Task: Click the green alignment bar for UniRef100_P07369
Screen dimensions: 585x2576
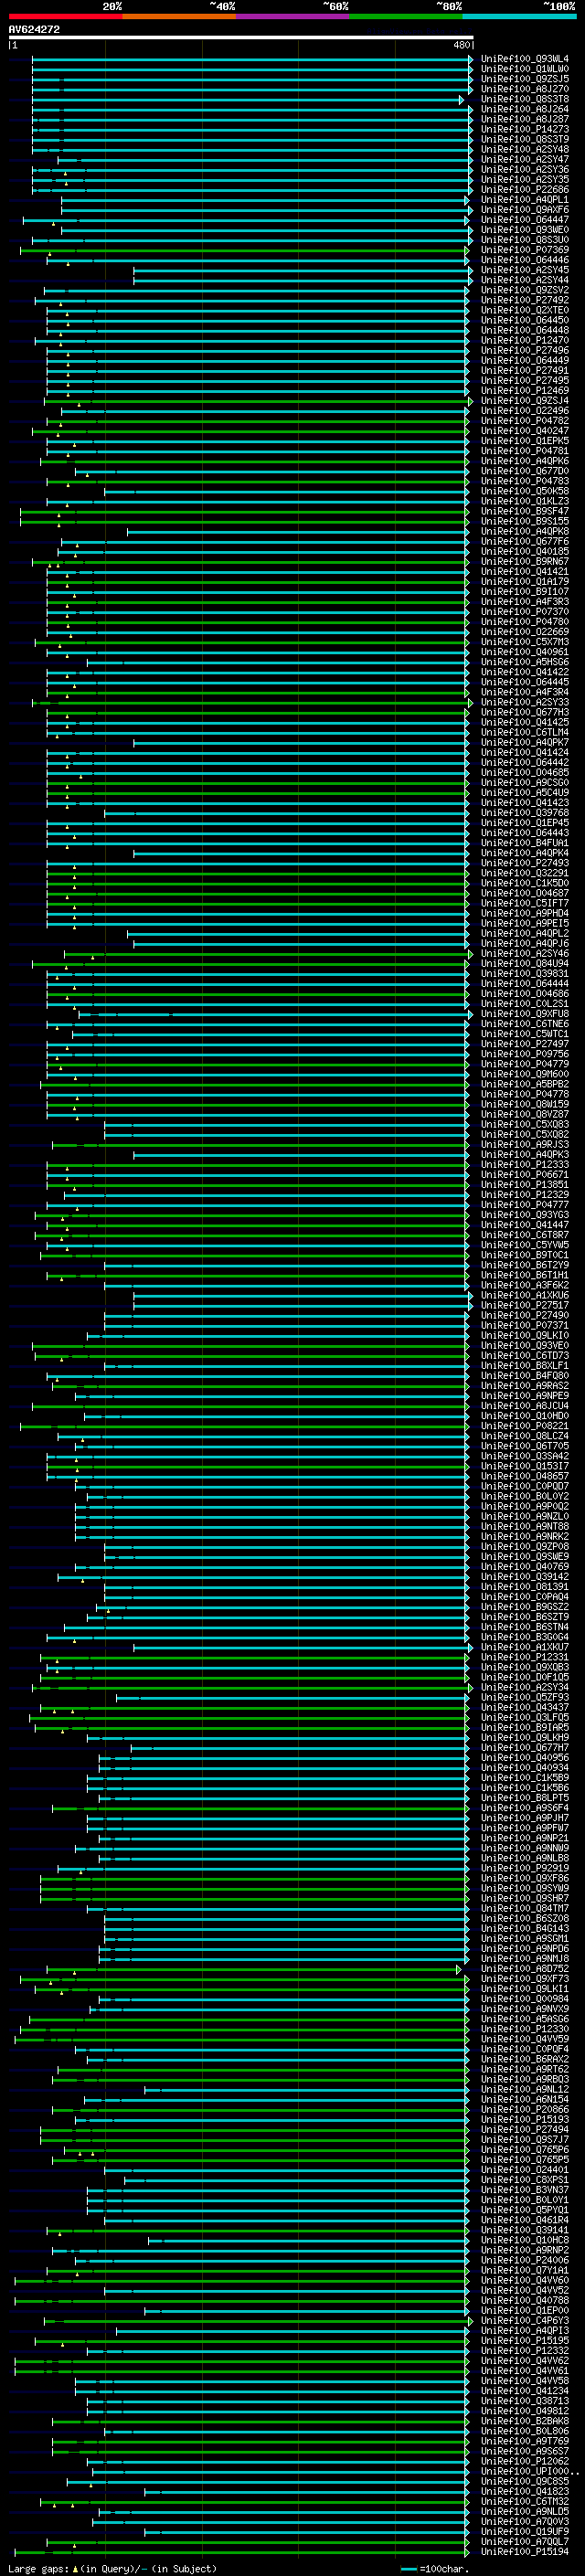Action: 243,251
